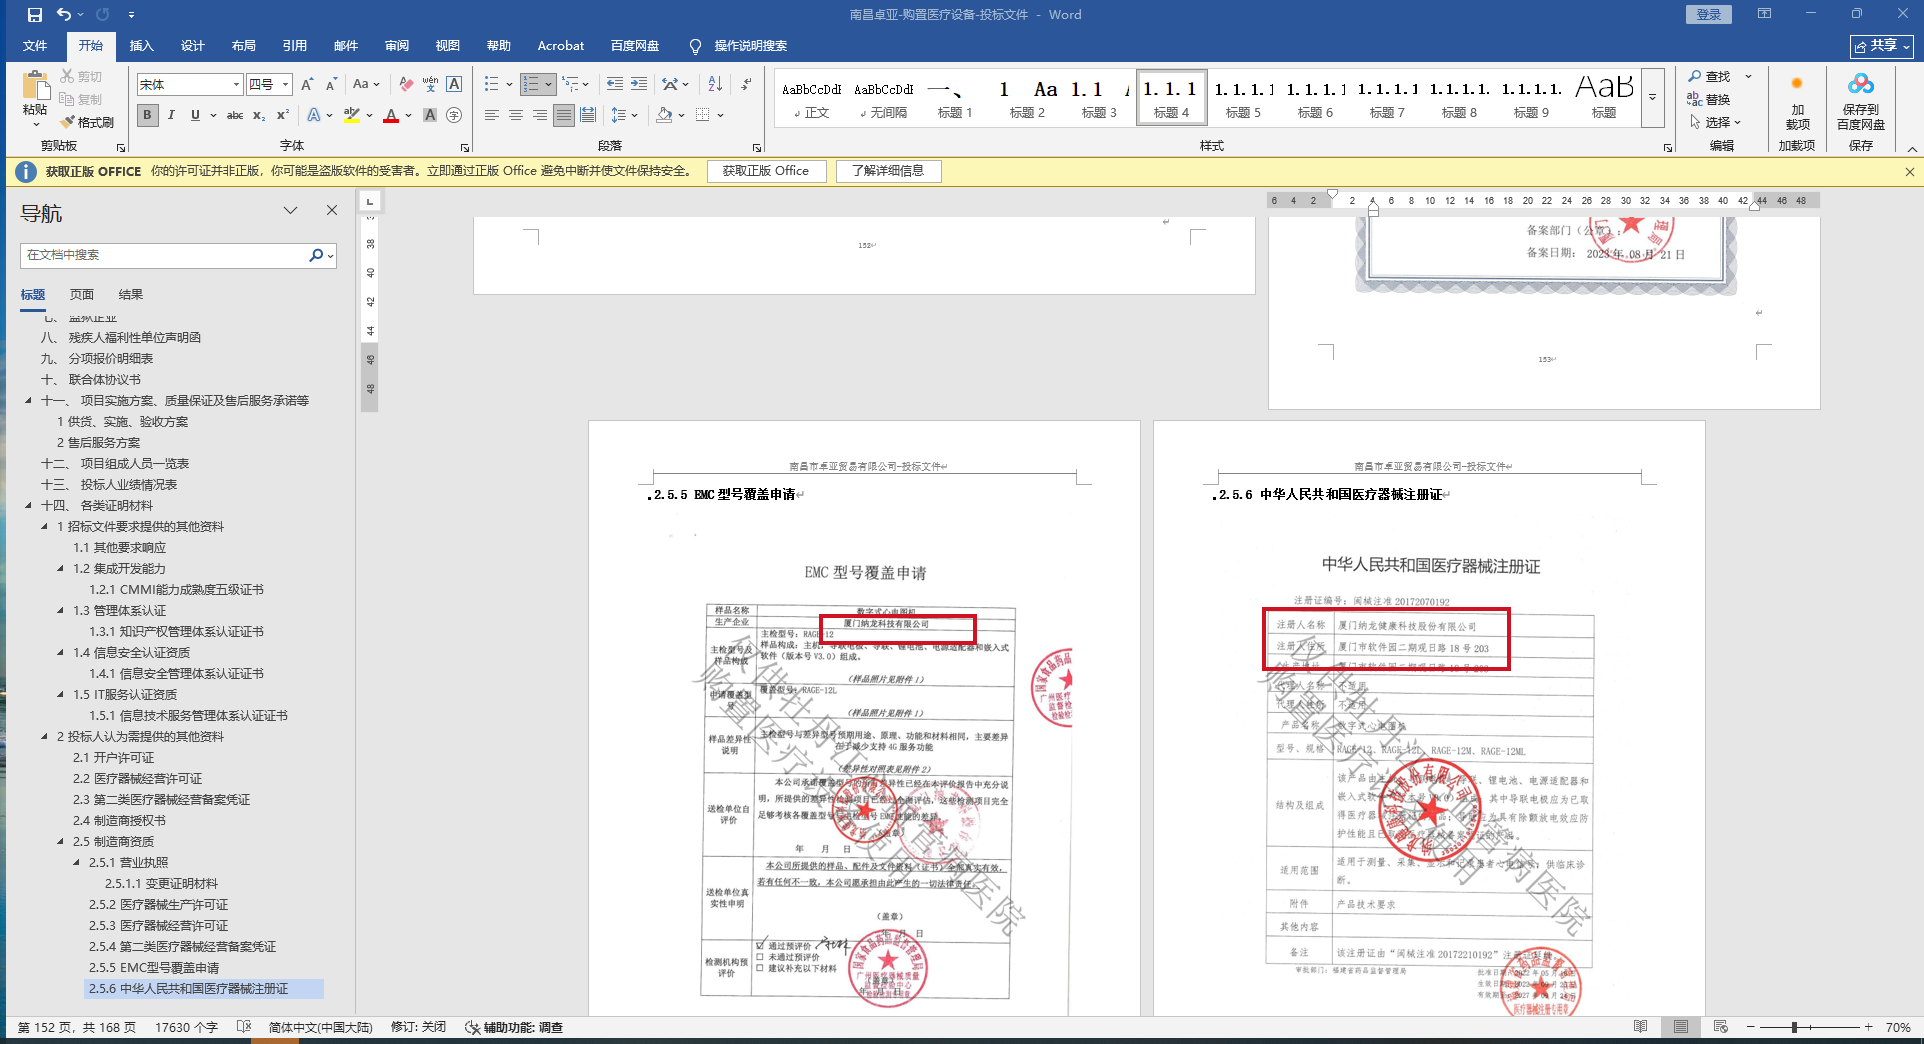Screen dimensions: 1924x1044
Task: Shrink the font size one step
Action: pyautogui.click(x=331, y=85)
